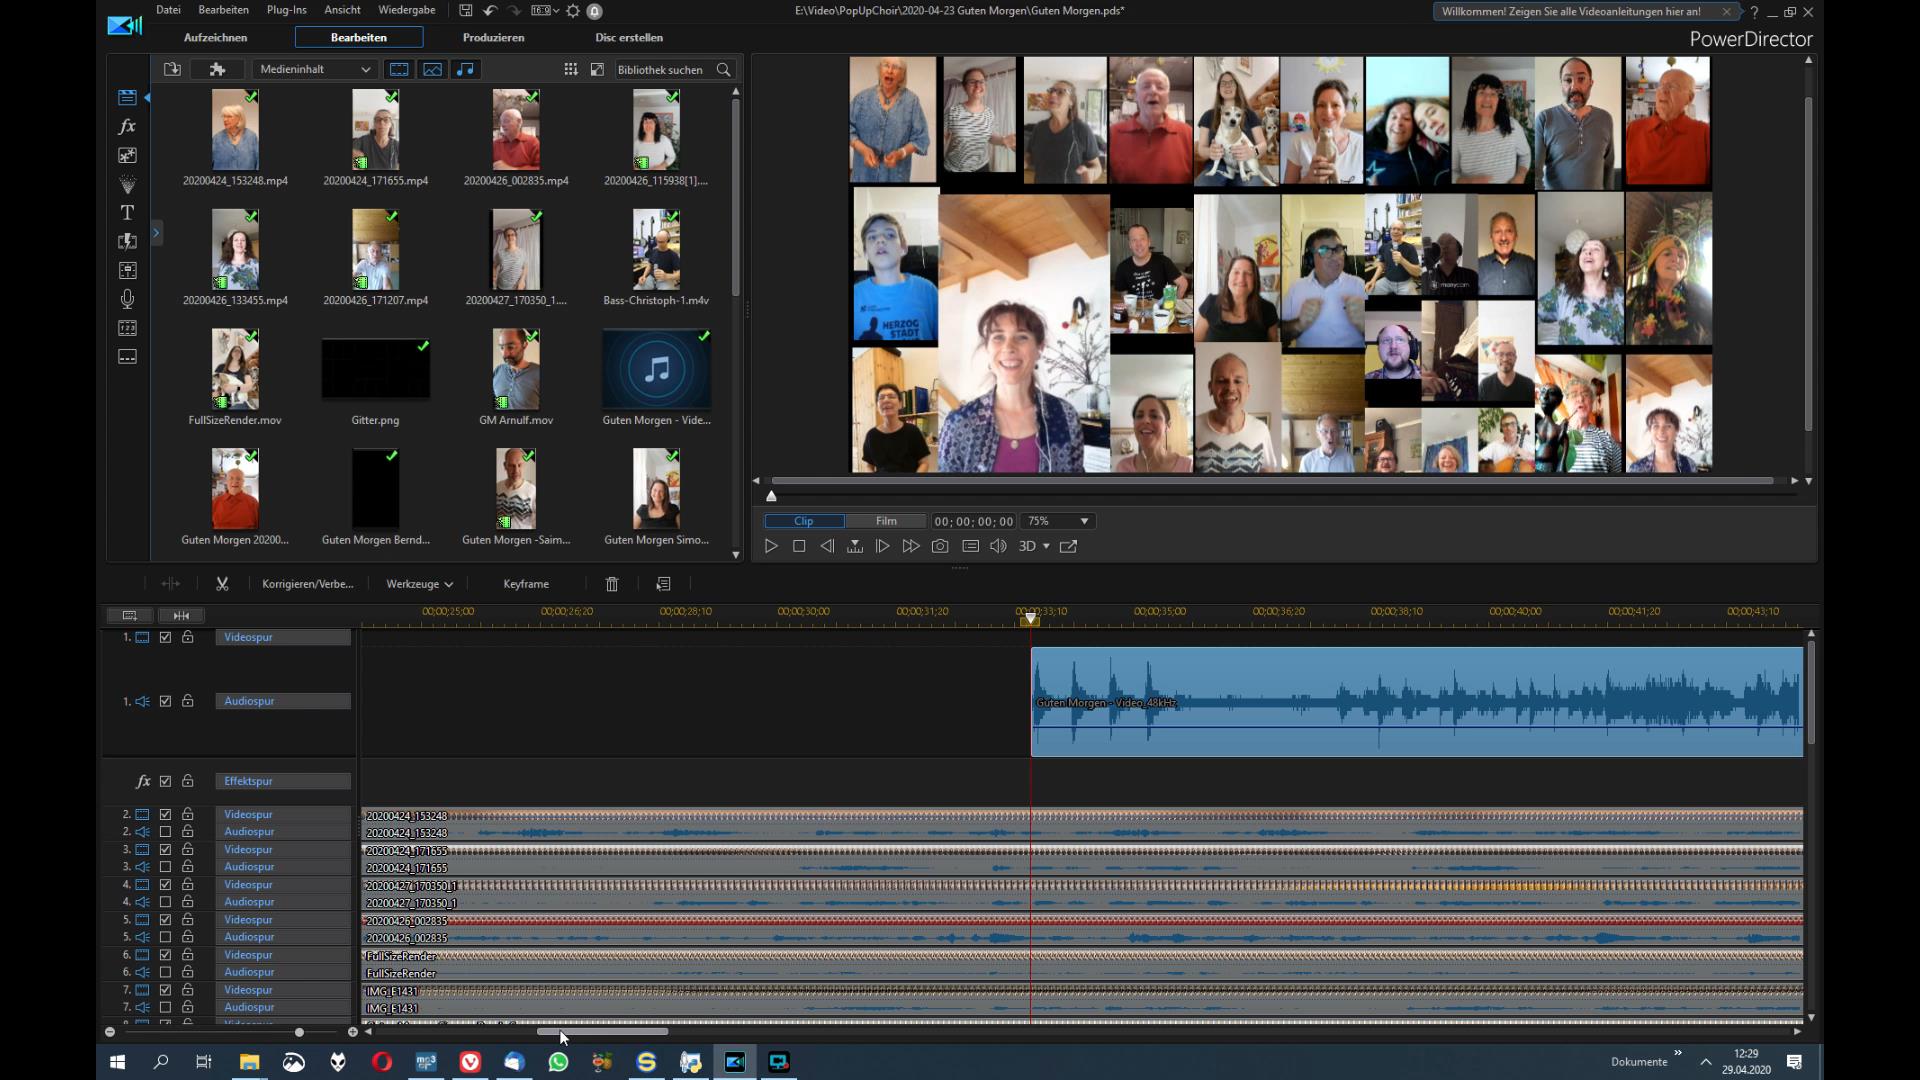Image resolution: width=1920 pixels, height=1080 pixels.
Task: Open the Wiedergabe menu
Action: [406, 10]
